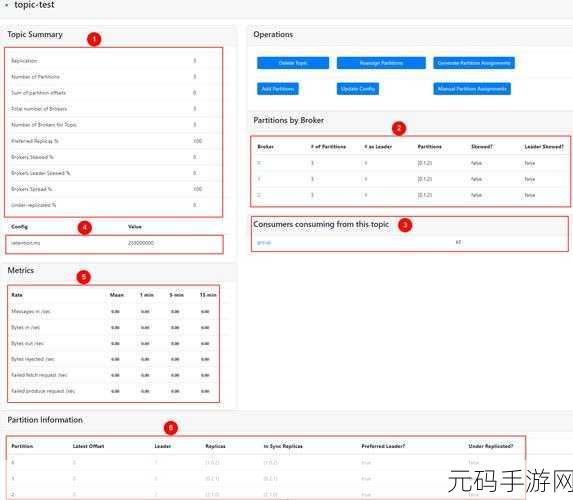Select the retention.ms config value
The width and height of the screenshot is (573, 500).
tap(141, 243)
